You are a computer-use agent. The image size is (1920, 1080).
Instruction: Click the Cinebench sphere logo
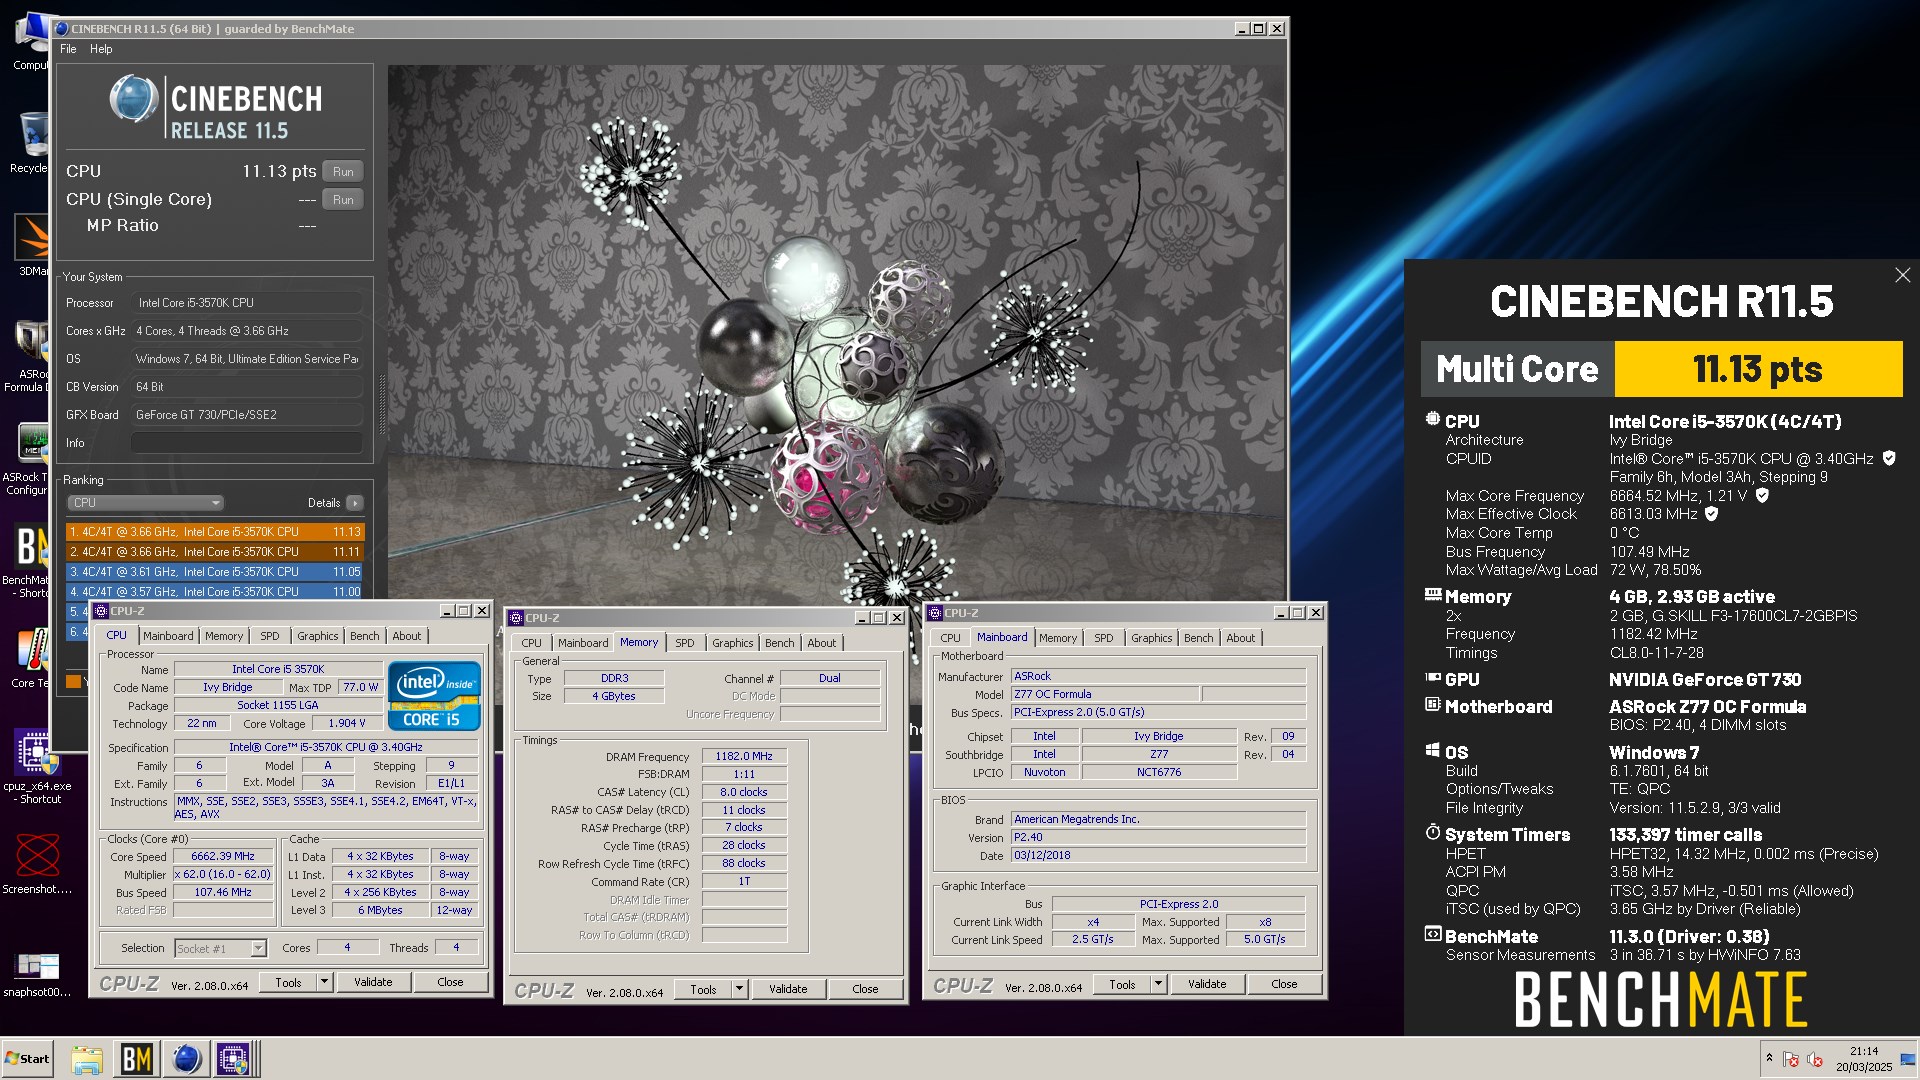point(134,99)
